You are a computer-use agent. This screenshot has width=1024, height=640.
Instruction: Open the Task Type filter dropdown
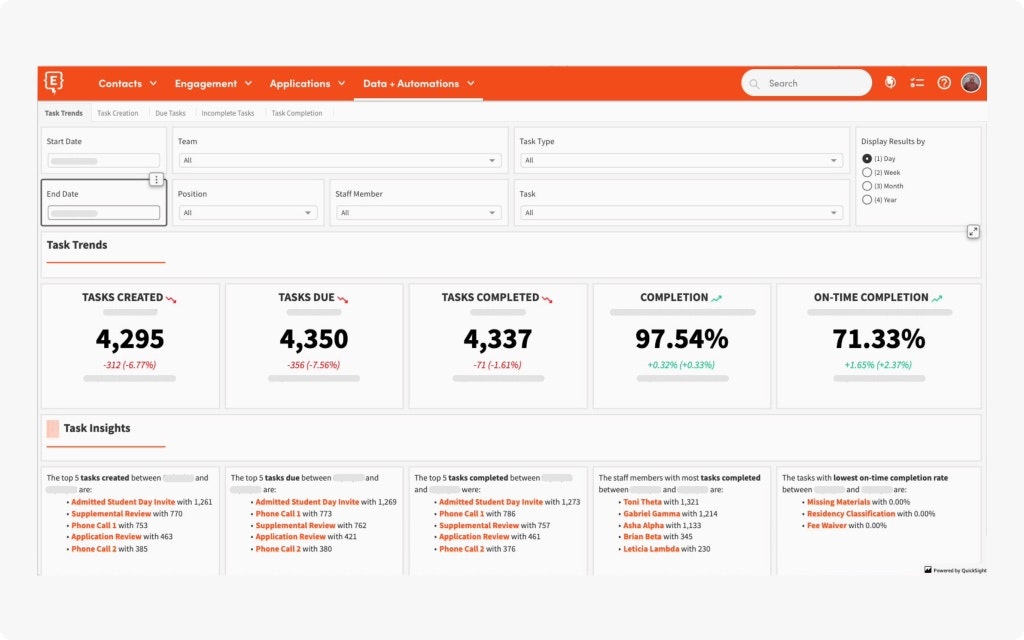(x=681, y=161)
